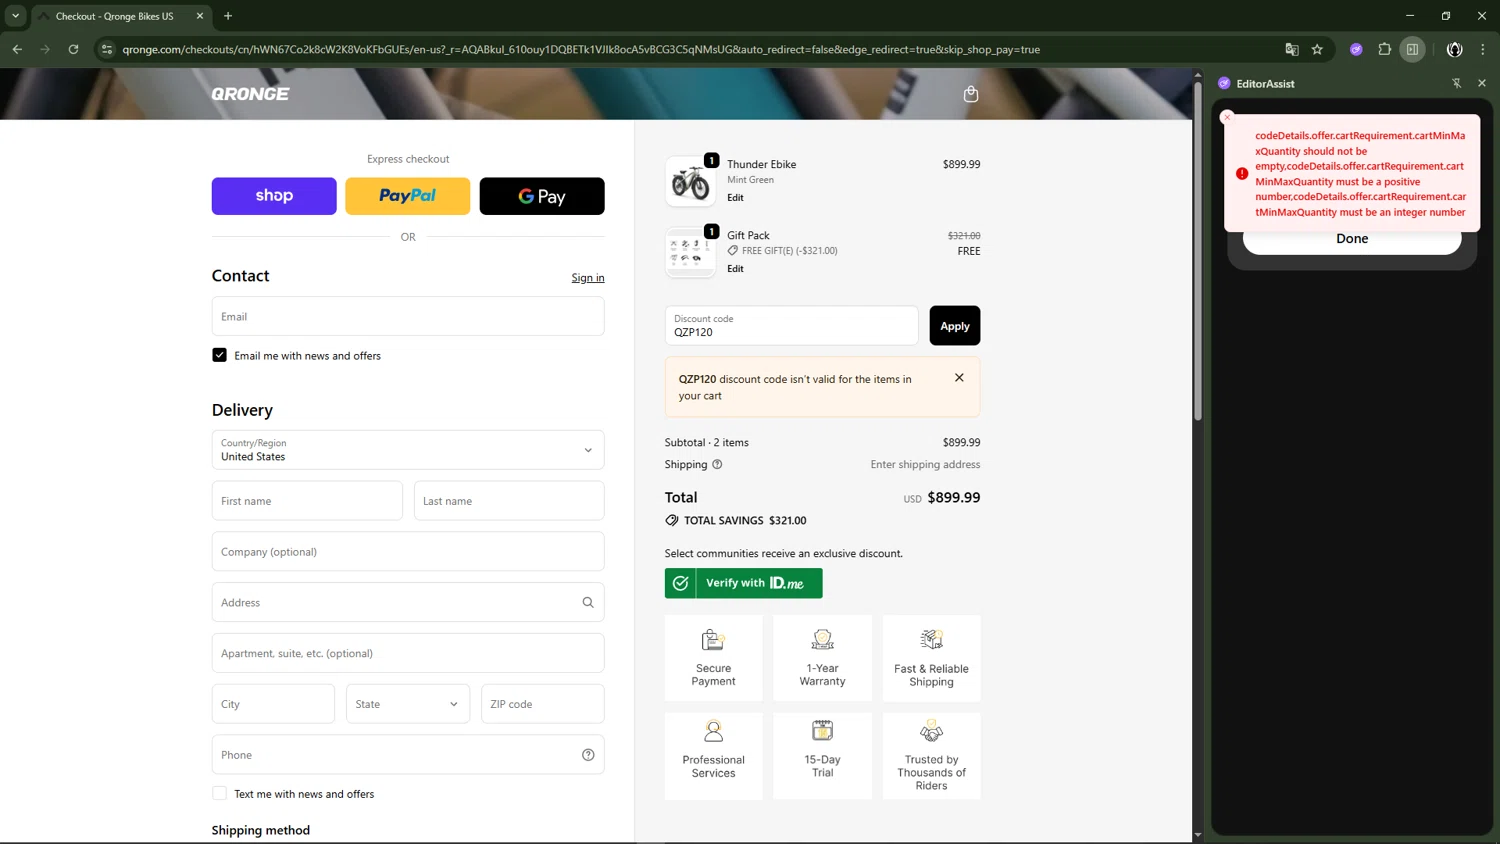Click the Qronge logo in header
1500x844 pixels.
(250, 94)
